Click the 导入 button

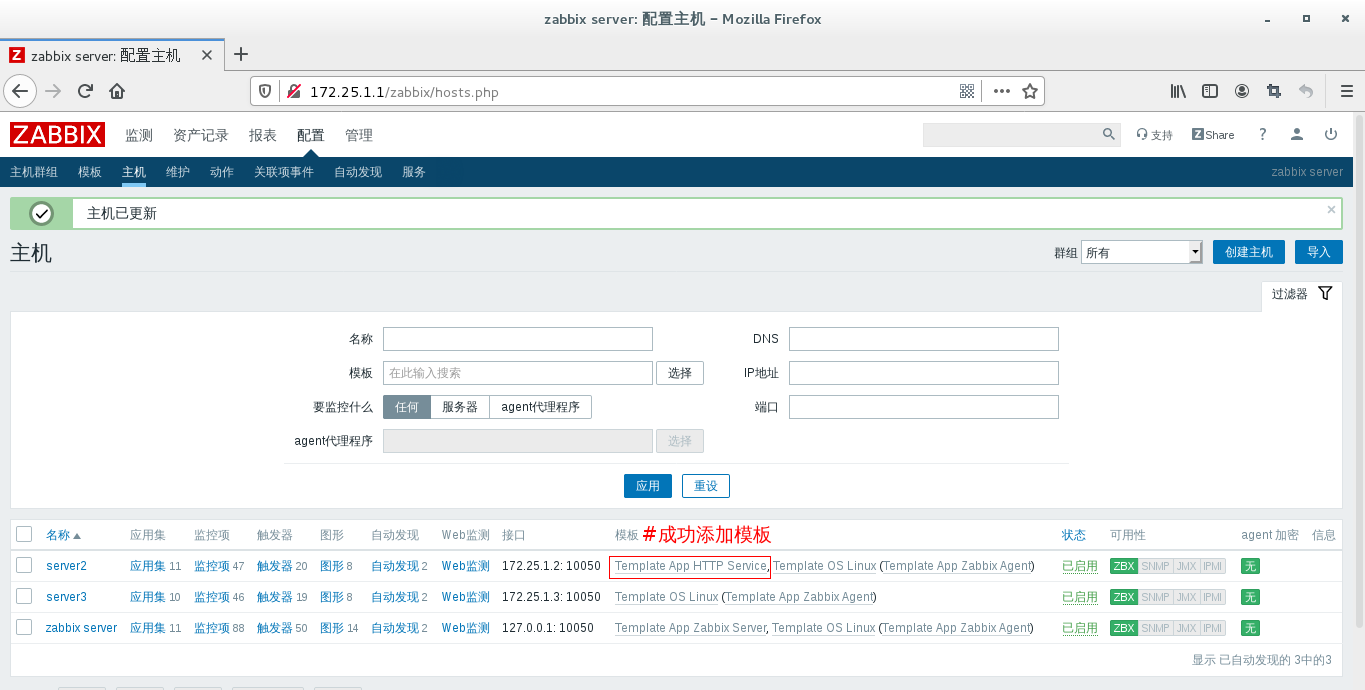(x=1319, y=252)
